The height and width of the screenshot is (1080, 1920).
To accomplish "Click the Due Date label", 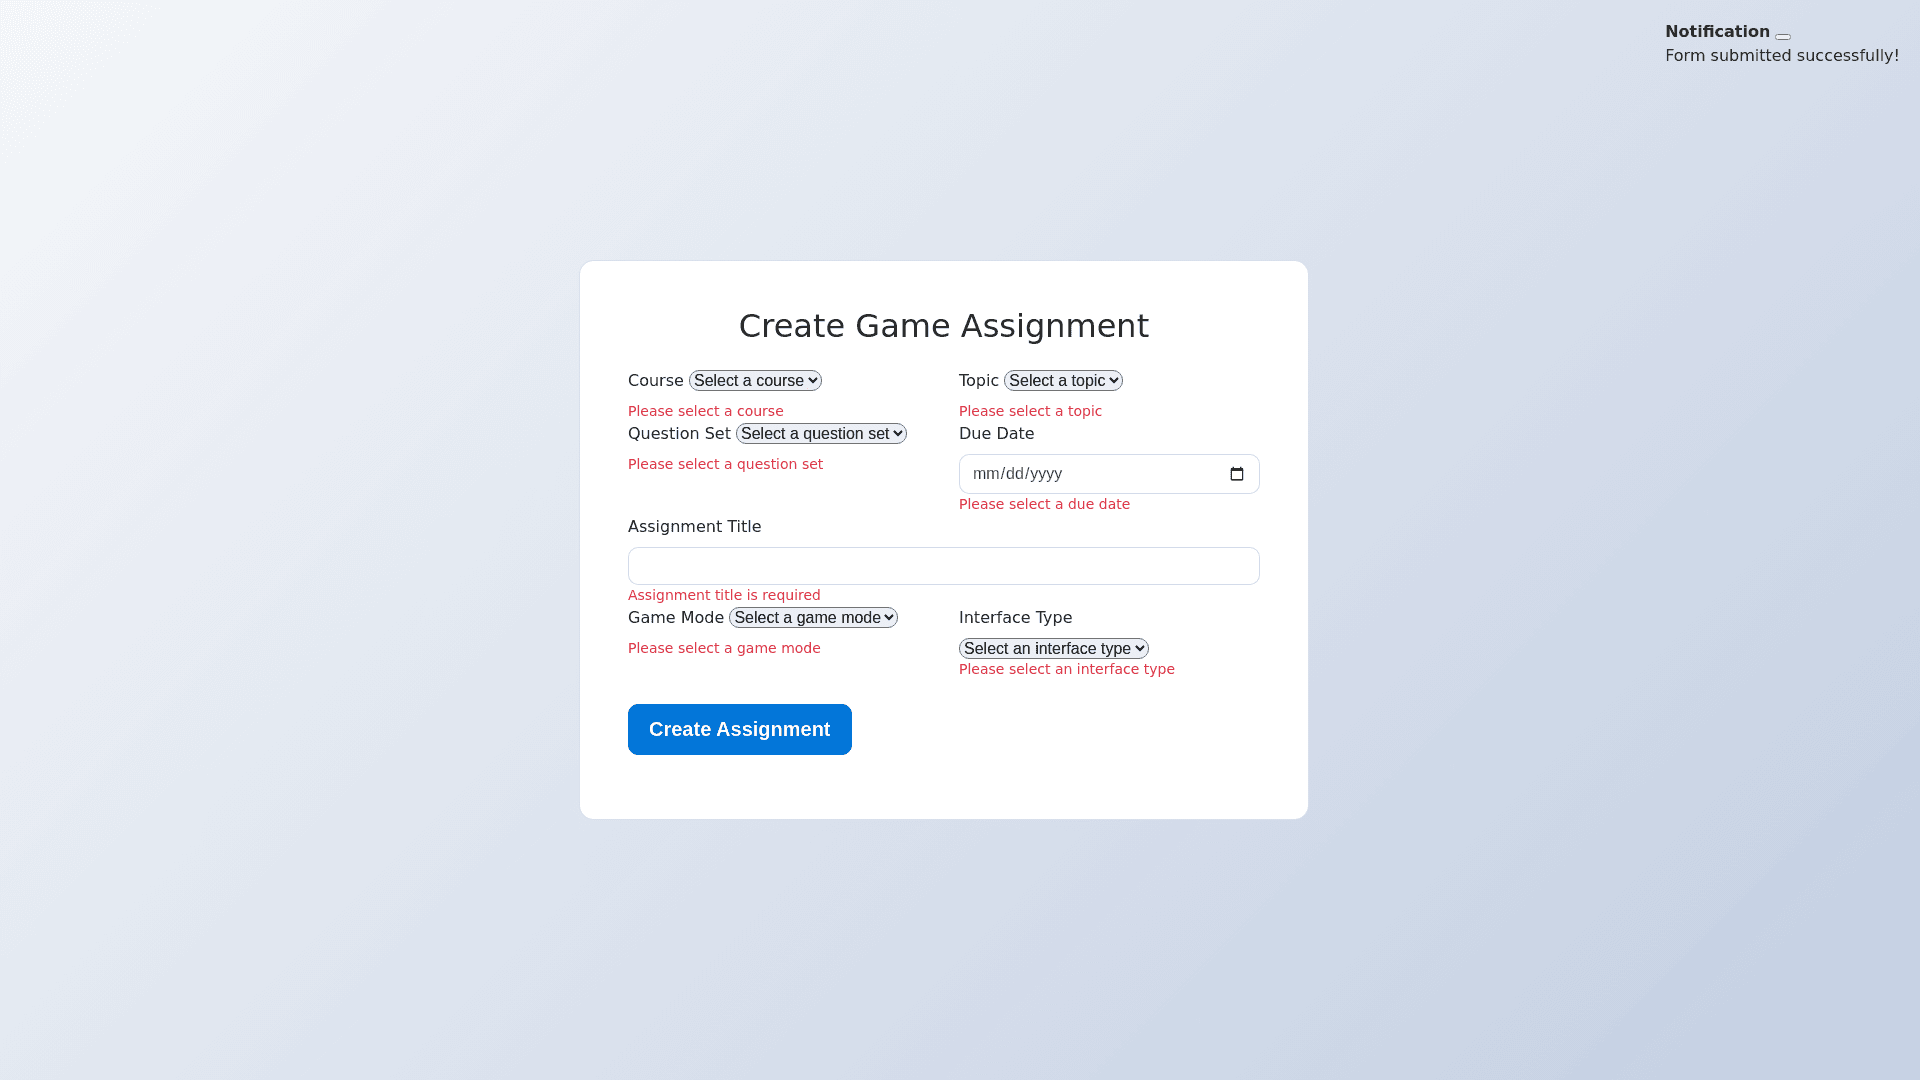I will [x=996, y=434].
